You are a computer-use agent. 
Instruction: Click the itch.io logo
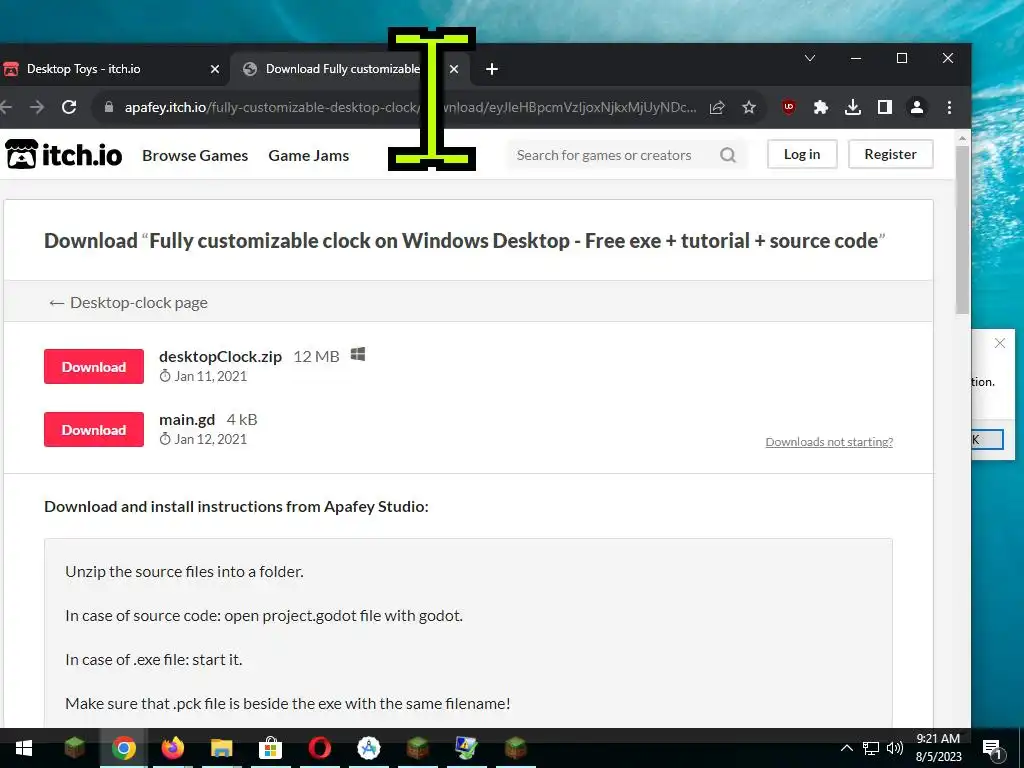click(x=64, y=155)
